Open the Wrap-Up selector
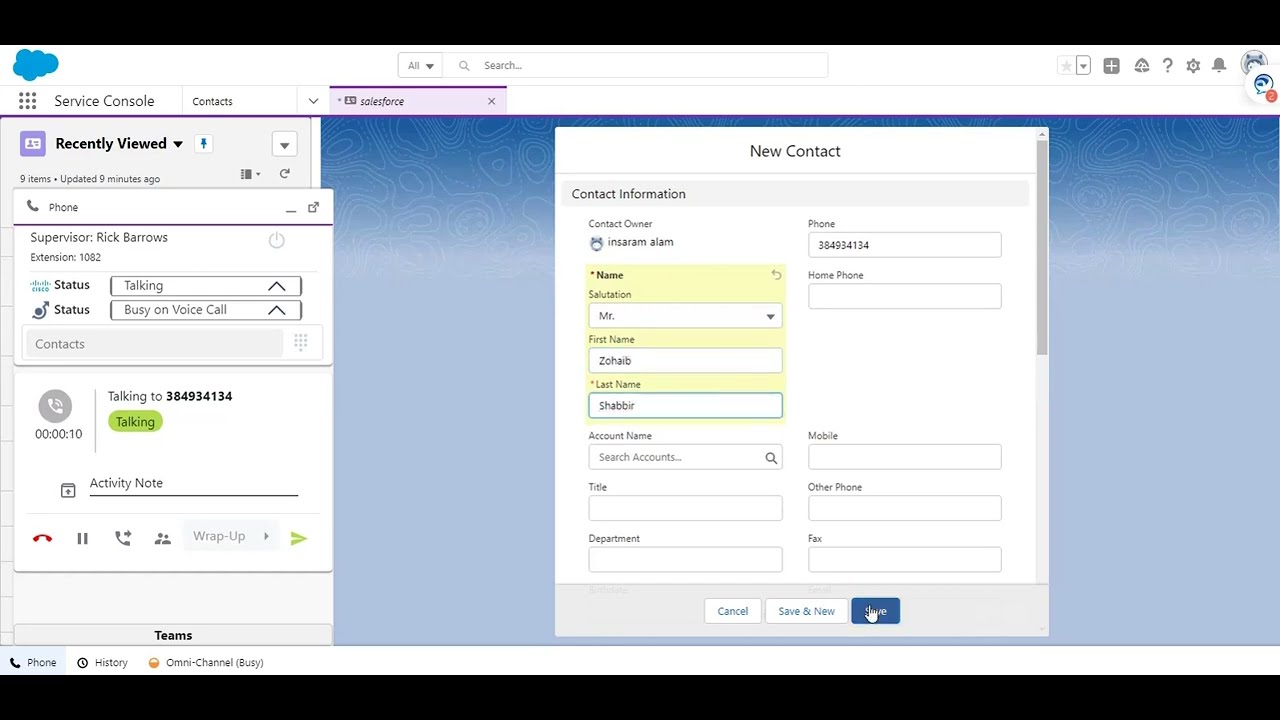This screenshot has height=720, width=1280. 231,537
